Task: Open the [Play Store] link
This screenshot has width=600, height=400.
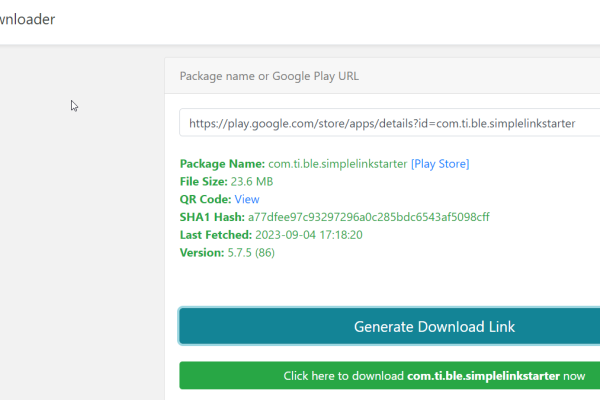Action: [440, 163]
